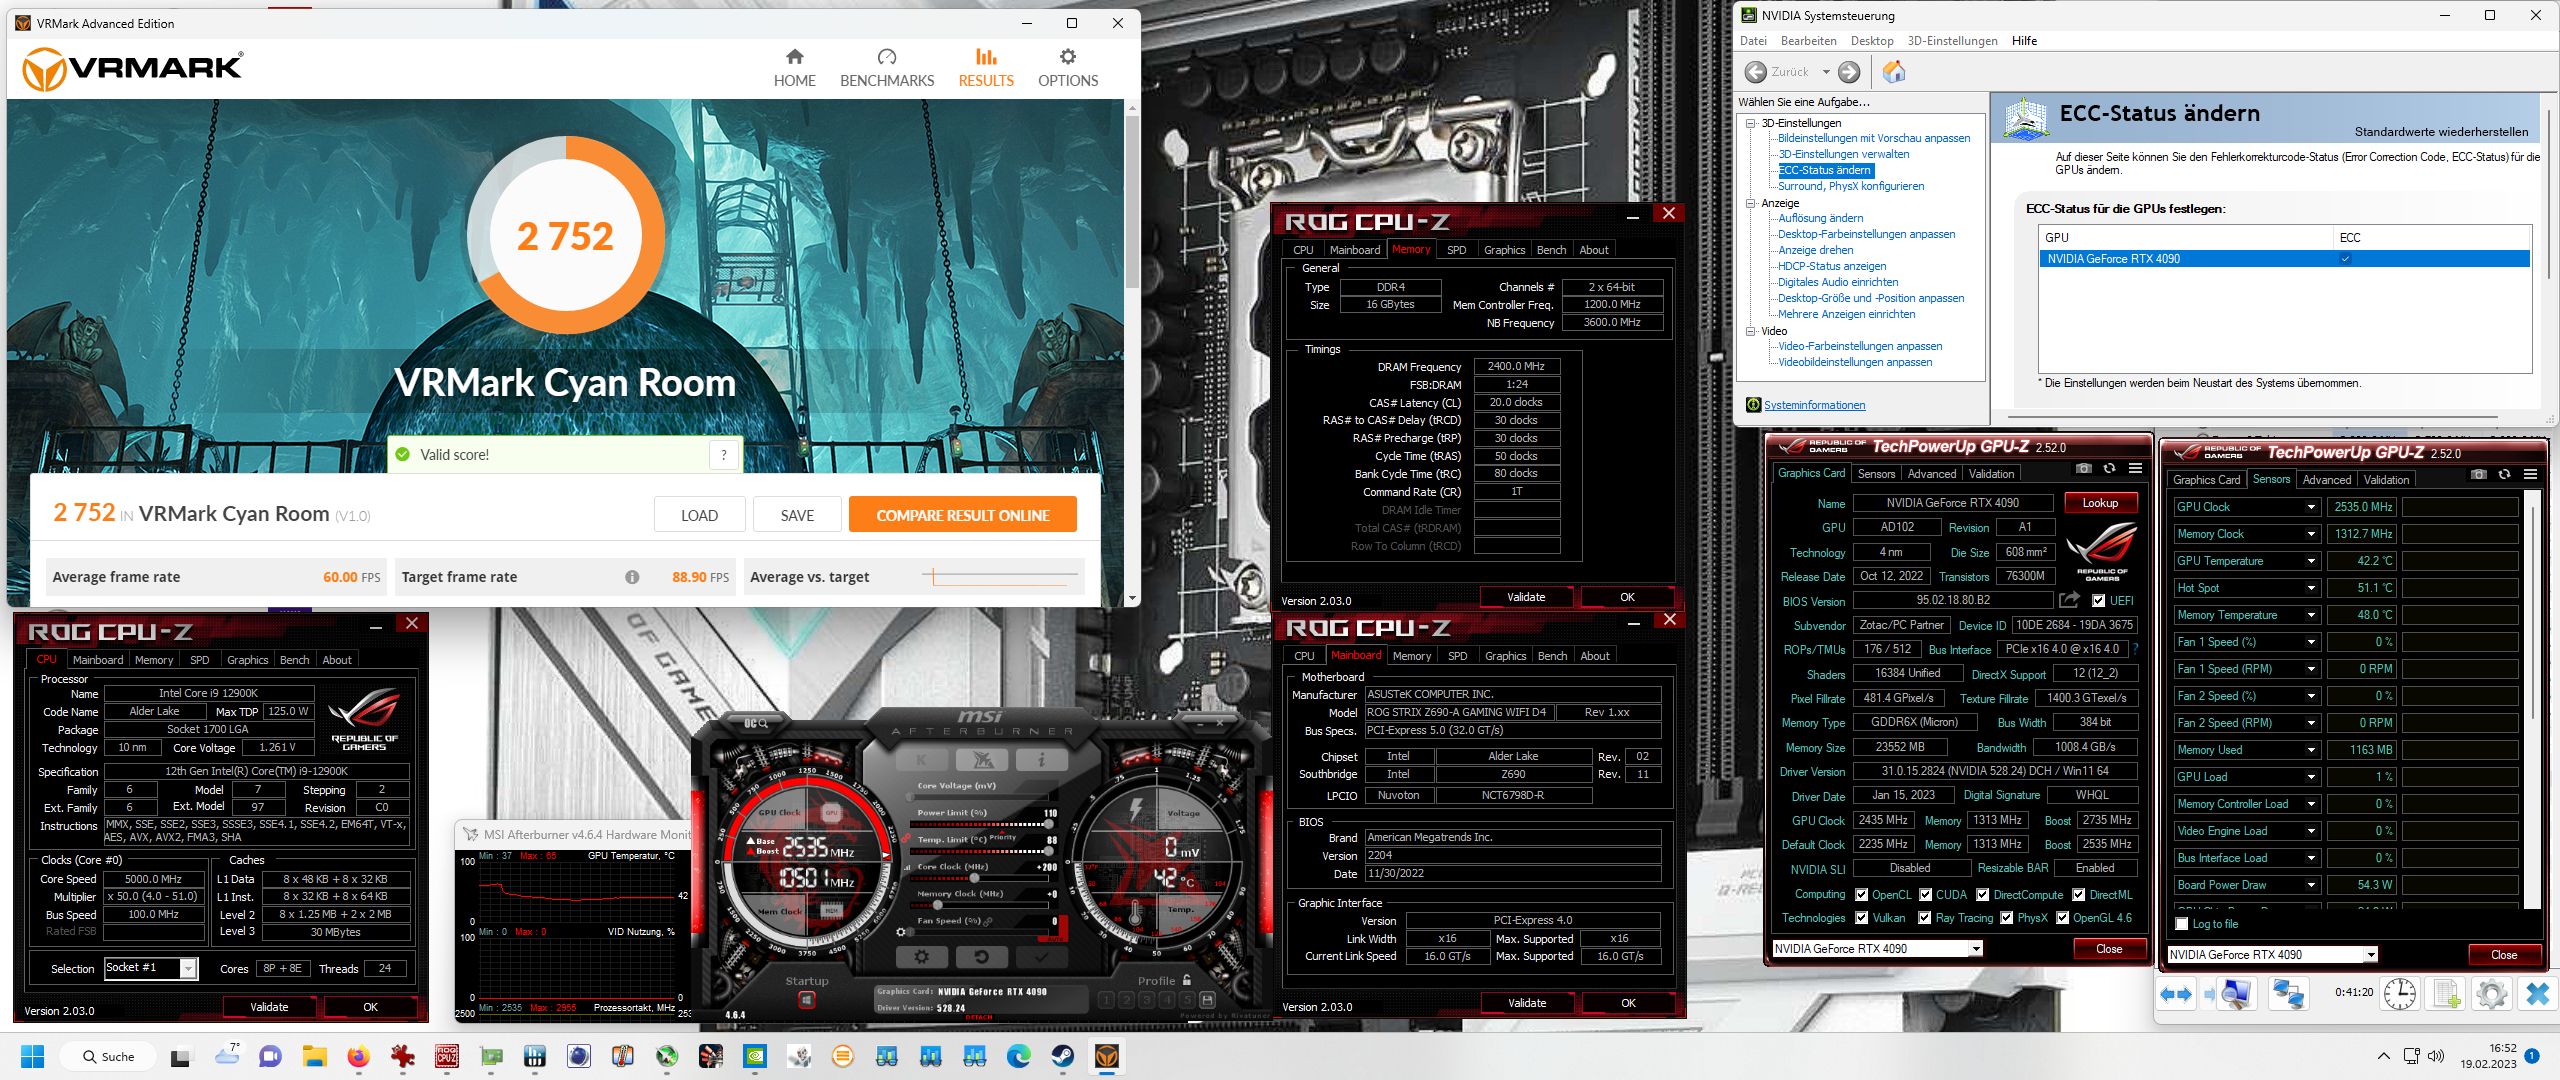Toggle the Vulkan checkbox in GPU-Z
Image resolution: width=2560 pixels, height=1080 pixels.
1861,918
